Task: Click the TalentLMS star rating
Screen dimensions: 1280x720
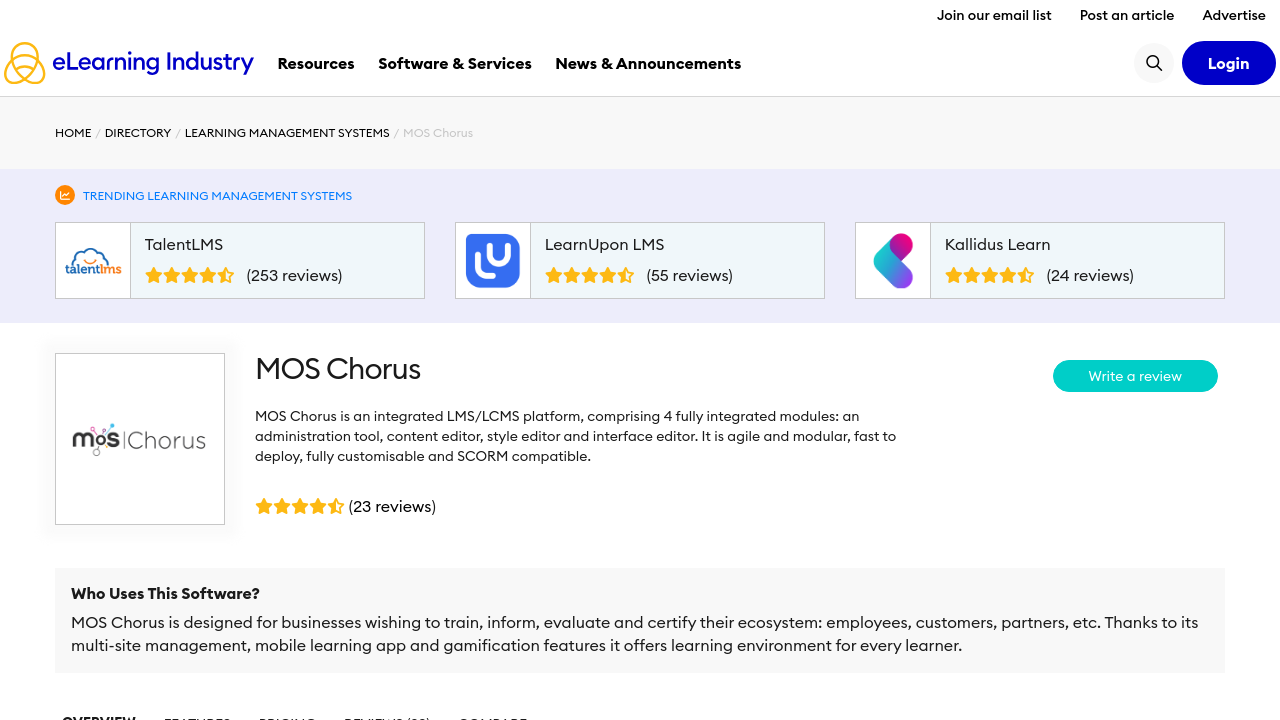Action: point(190,275)
